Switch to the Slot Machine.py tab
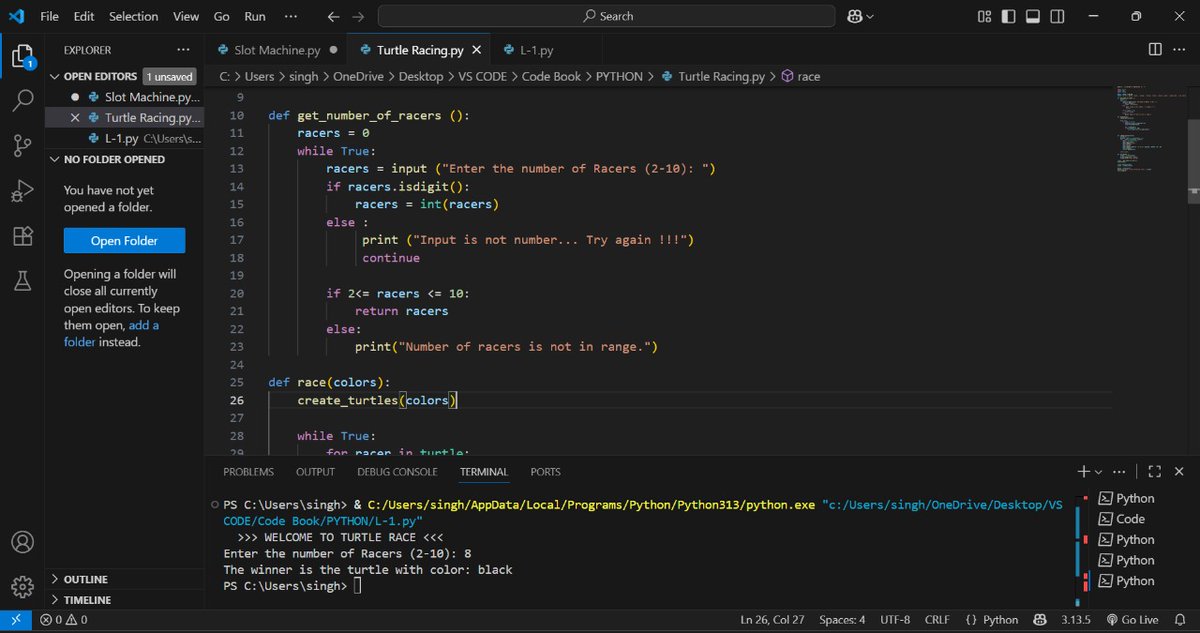Image resolution: width=1200 pixels, height=633 pixels. [277, 50]
